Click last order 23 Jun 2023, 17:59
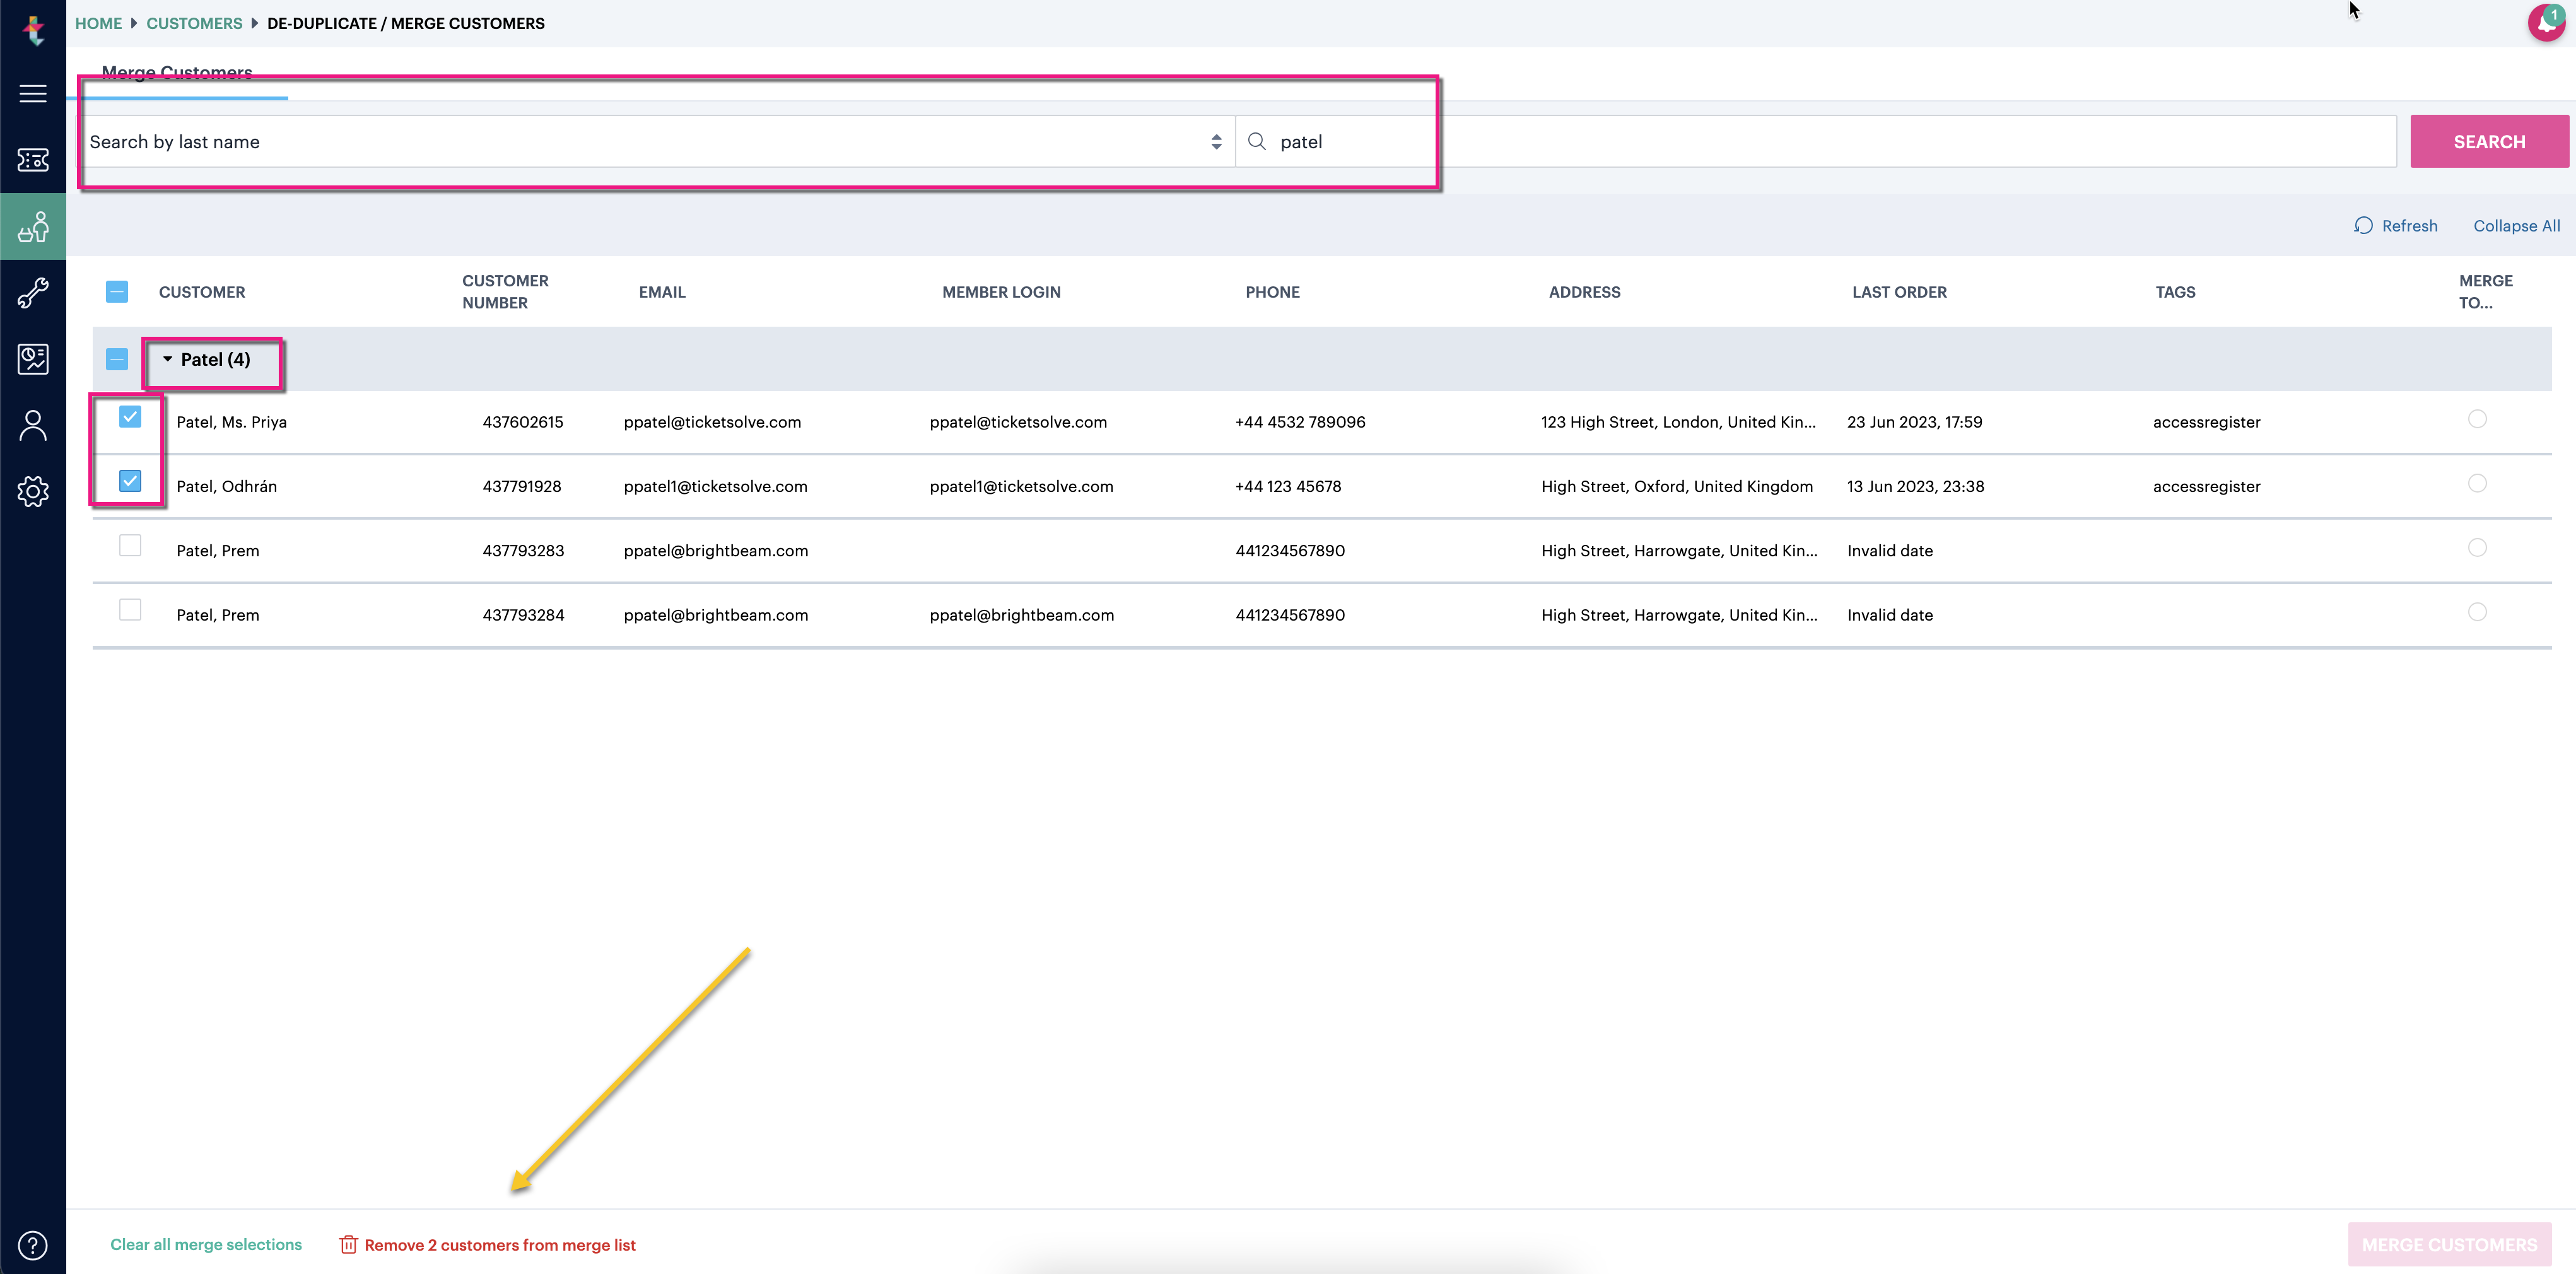 (1914, 422)
